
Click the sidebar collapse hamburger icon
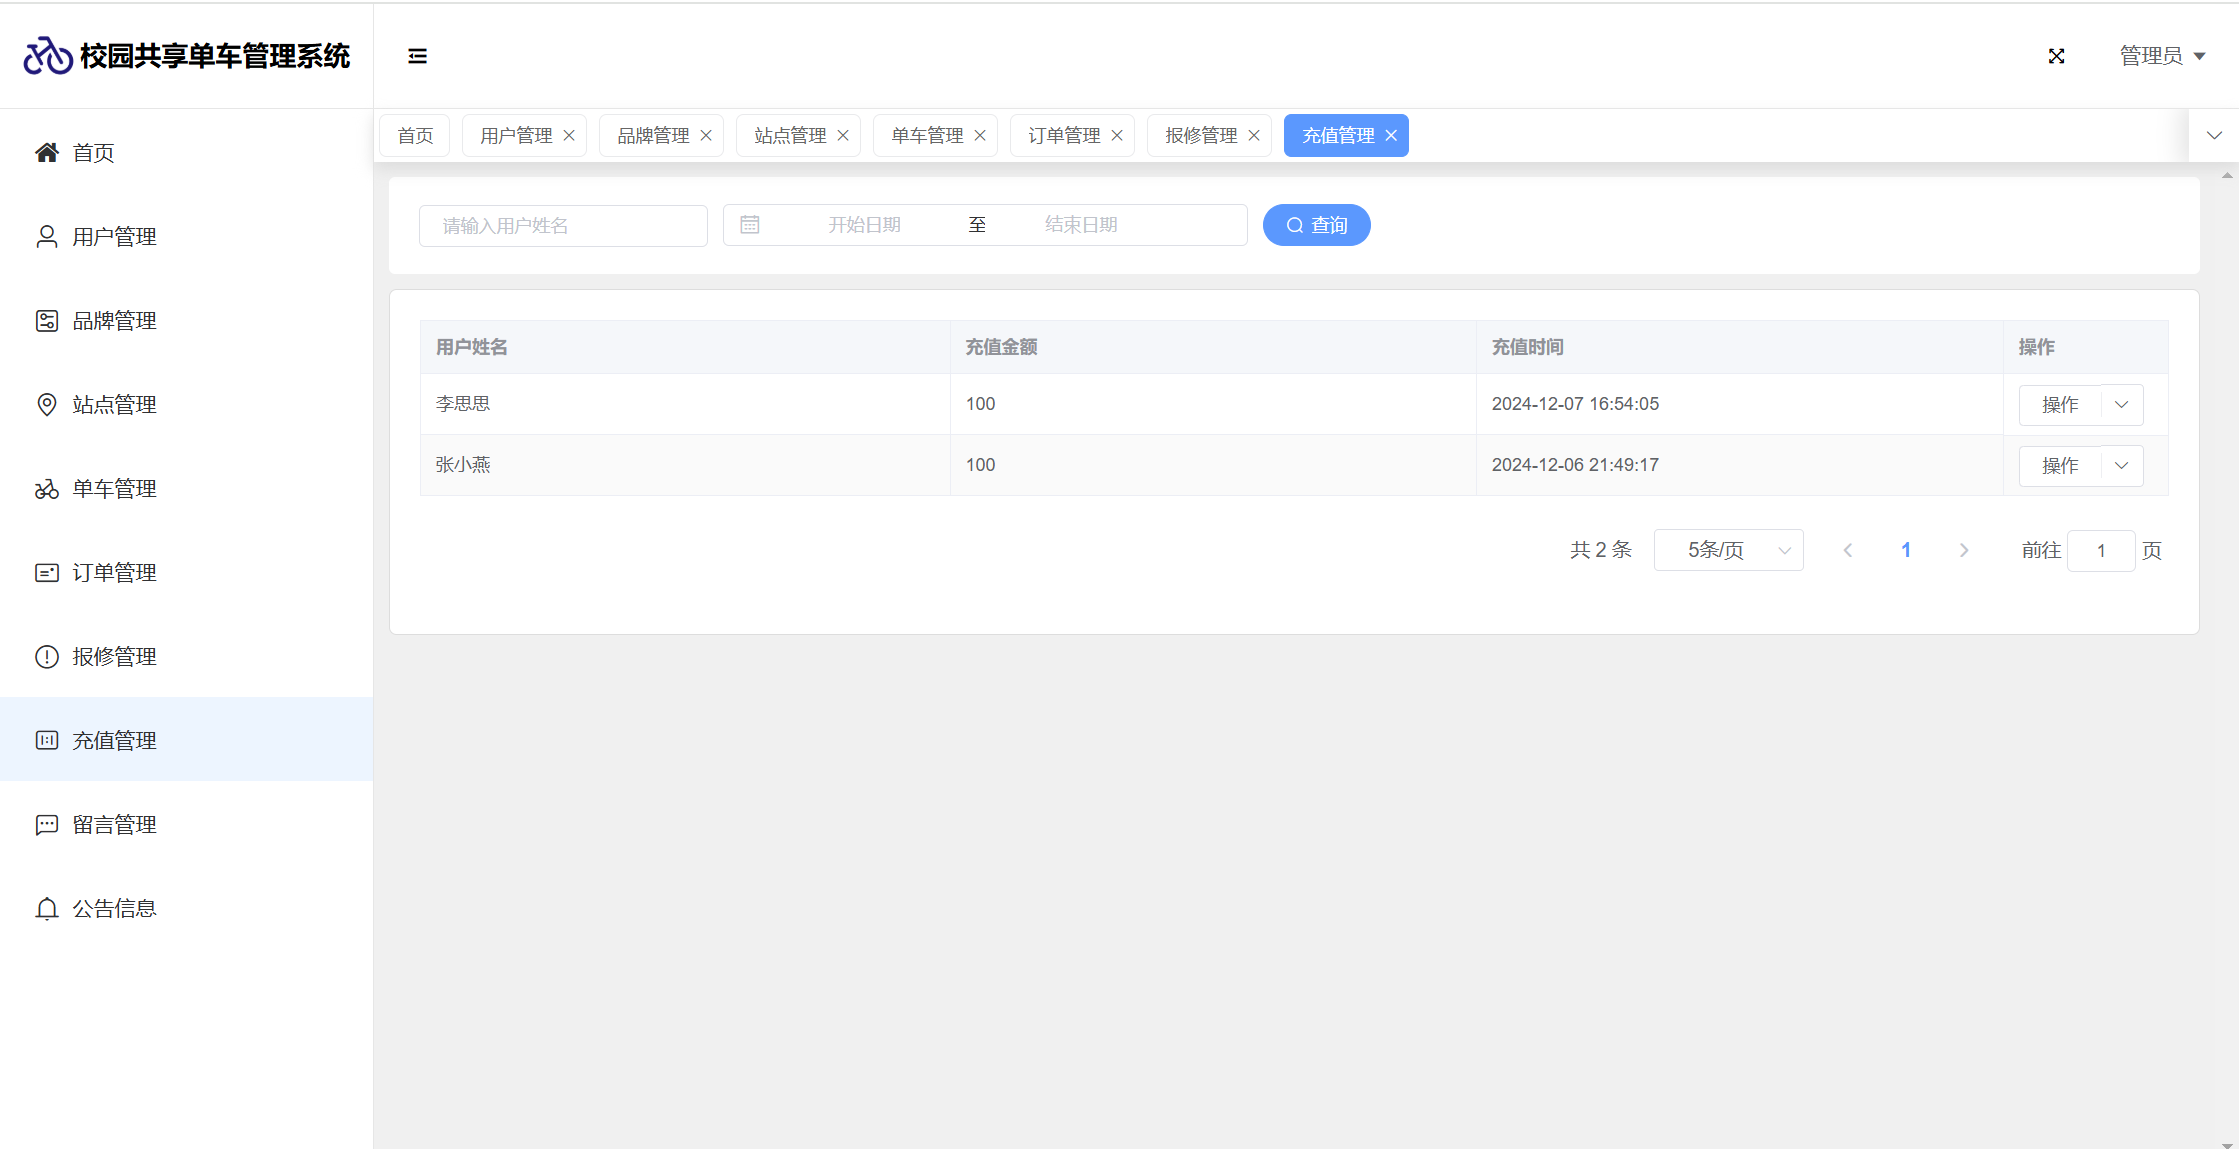tap(417, 56)
